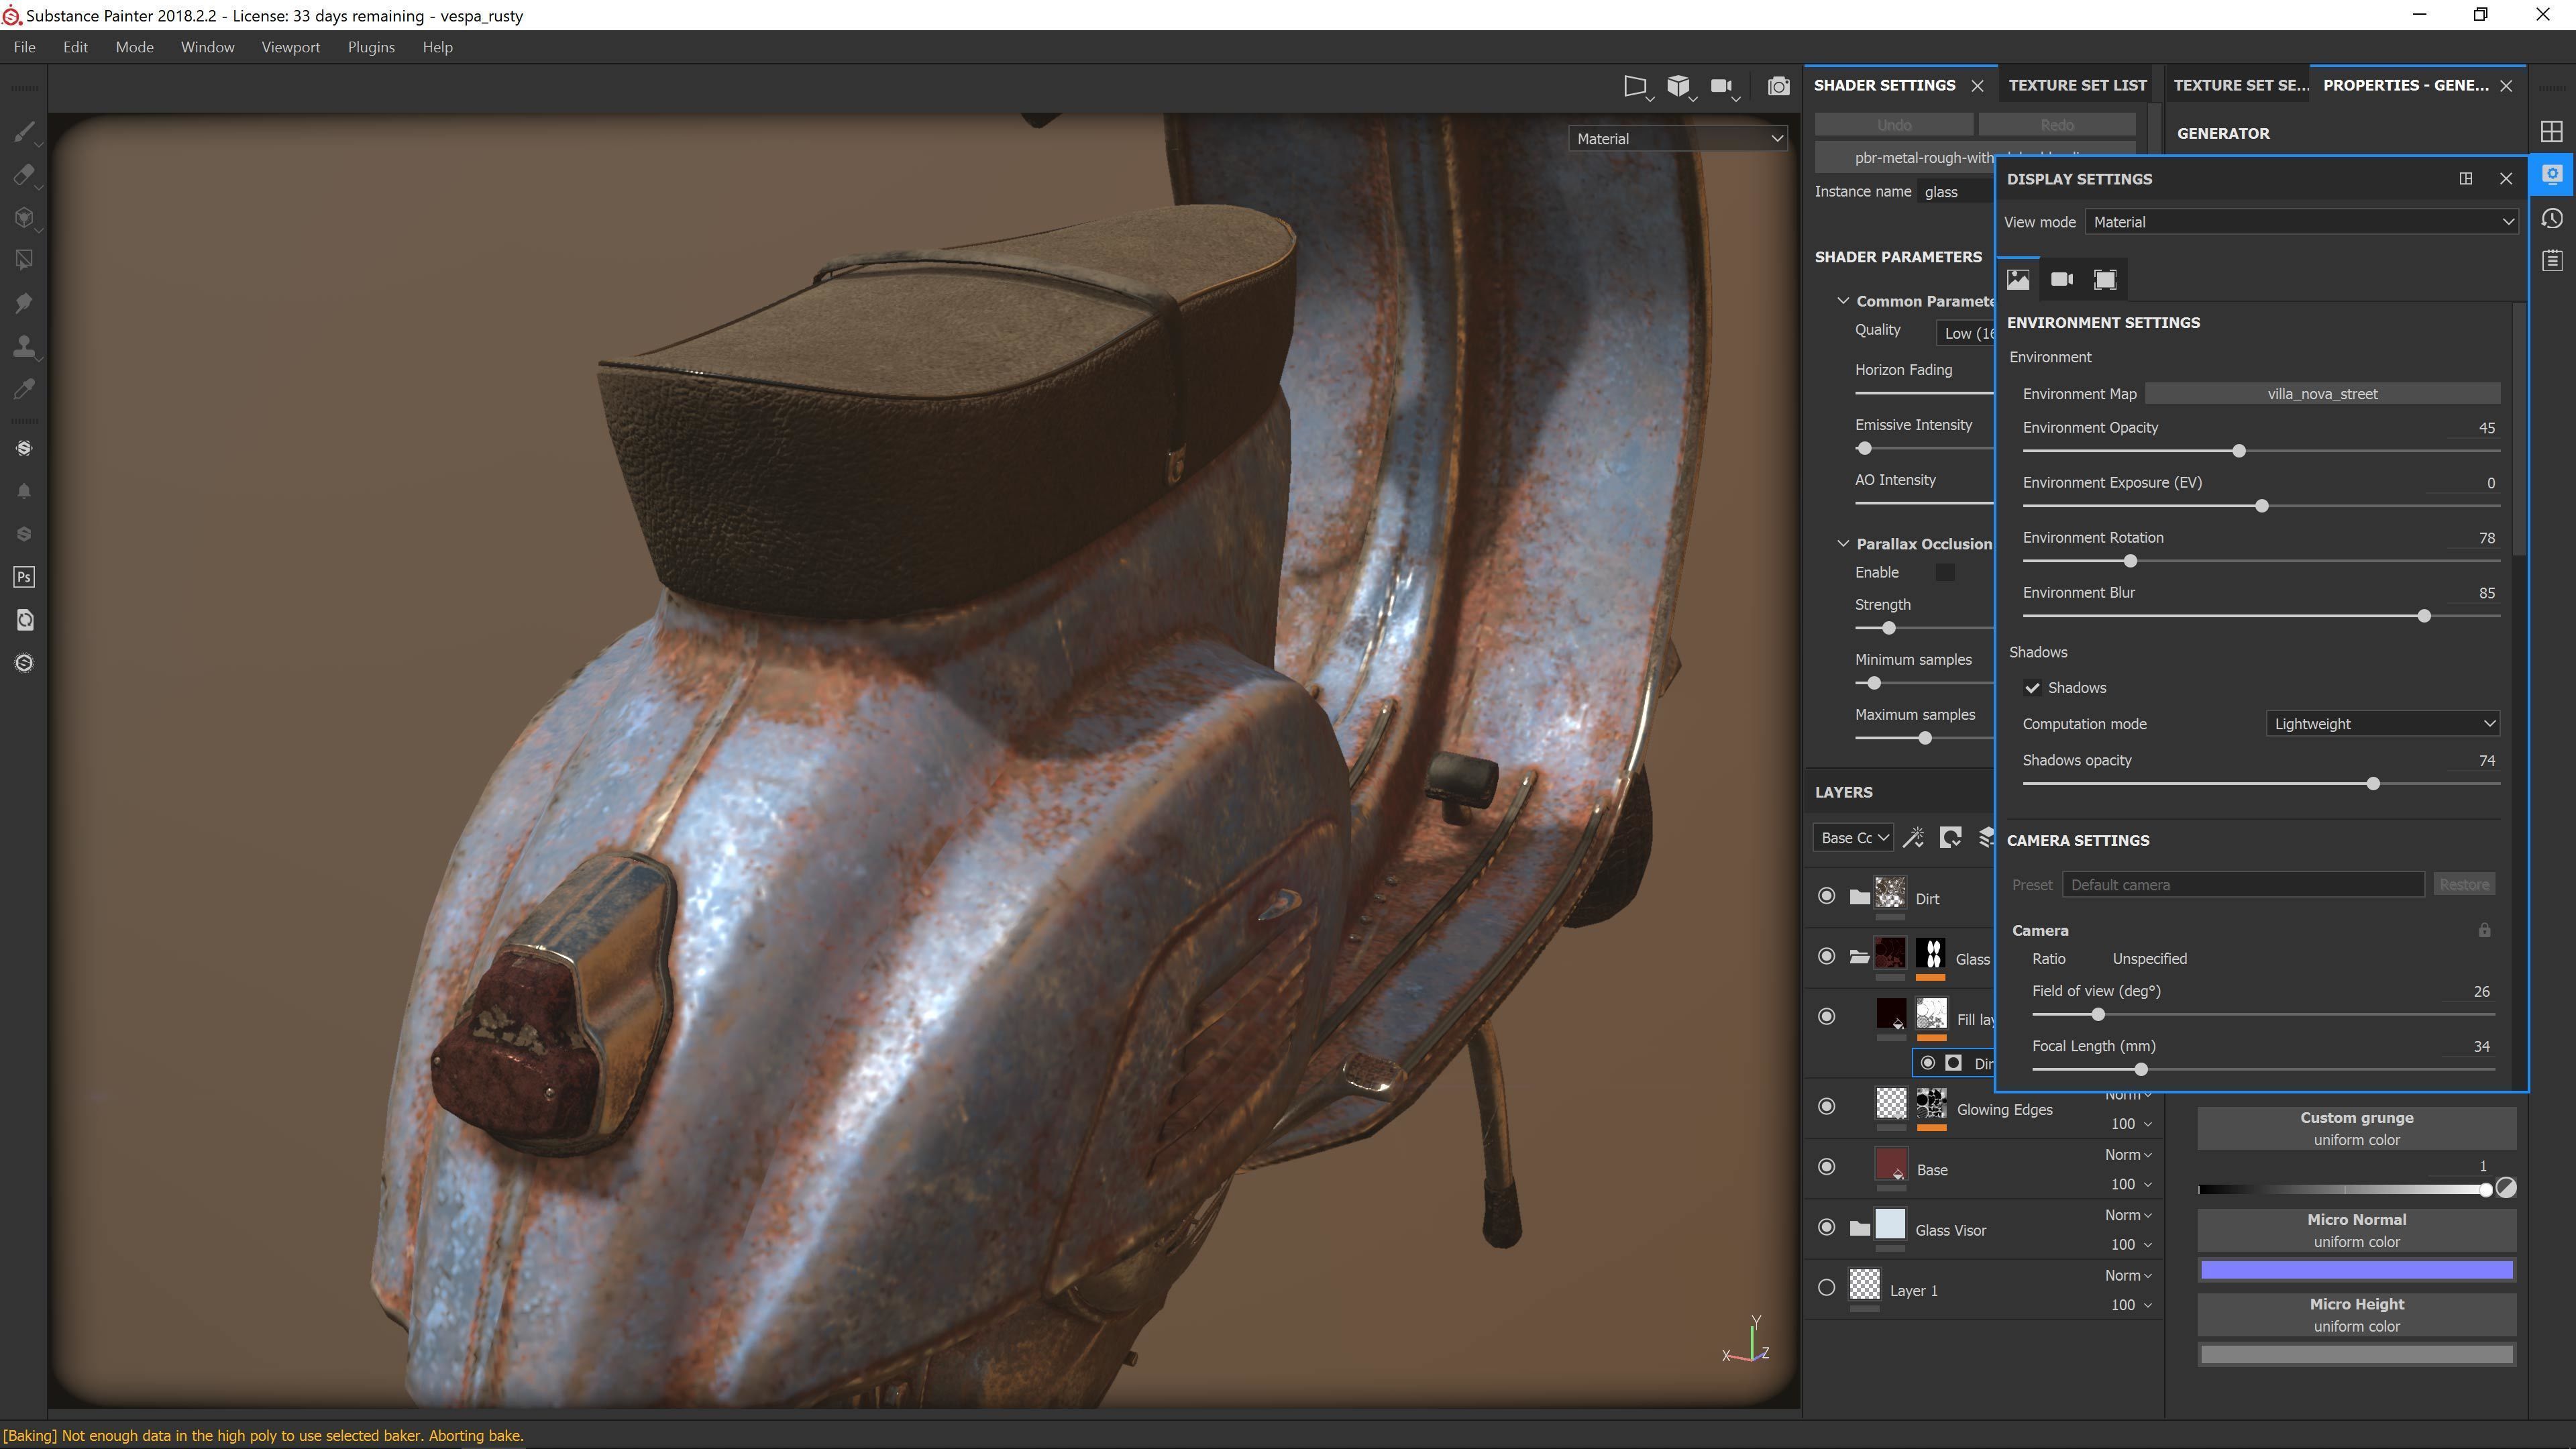Select the Paint brush tool
This screenshot has height=1449, width=2576.
[24, 132]
